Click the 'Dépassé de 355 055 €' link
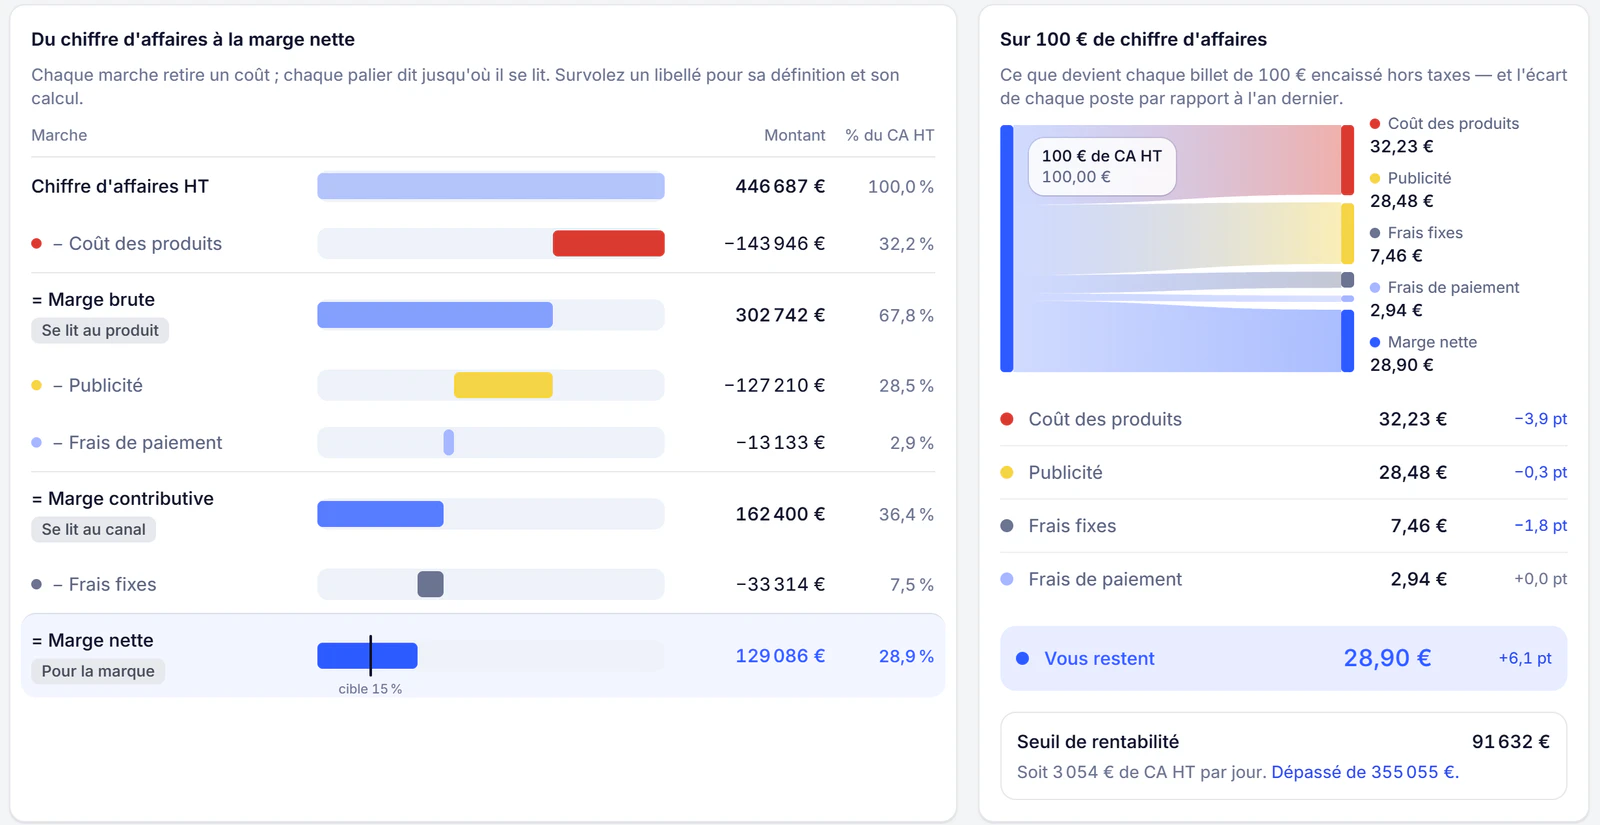 (x=1365, y=772)
